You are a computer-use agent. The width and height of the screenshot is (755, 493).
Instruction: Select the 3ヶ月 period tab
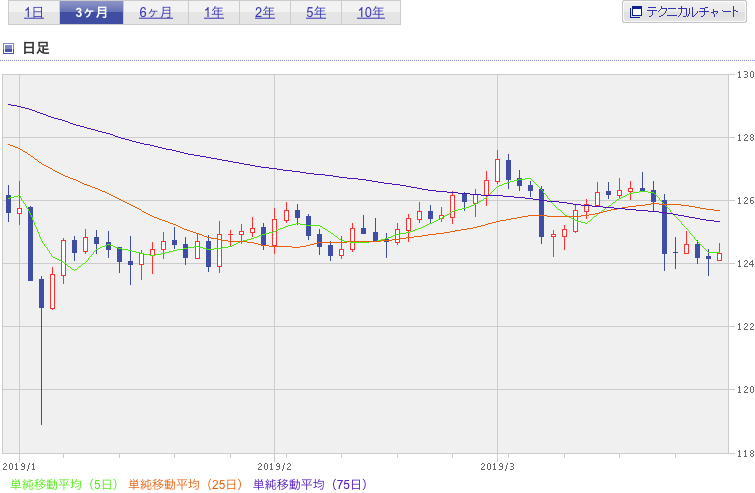tap(91, 13)
